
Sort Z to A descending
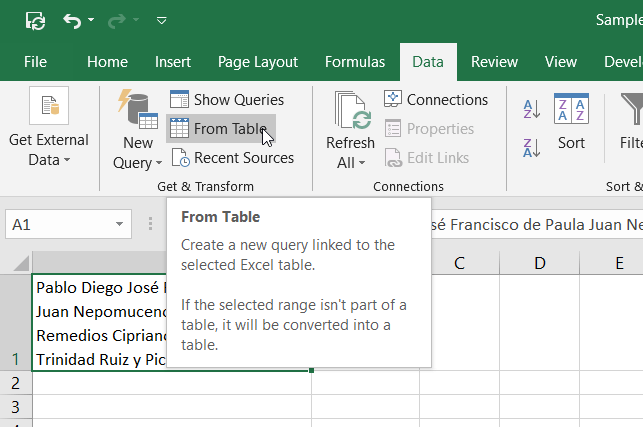[531, 148]
